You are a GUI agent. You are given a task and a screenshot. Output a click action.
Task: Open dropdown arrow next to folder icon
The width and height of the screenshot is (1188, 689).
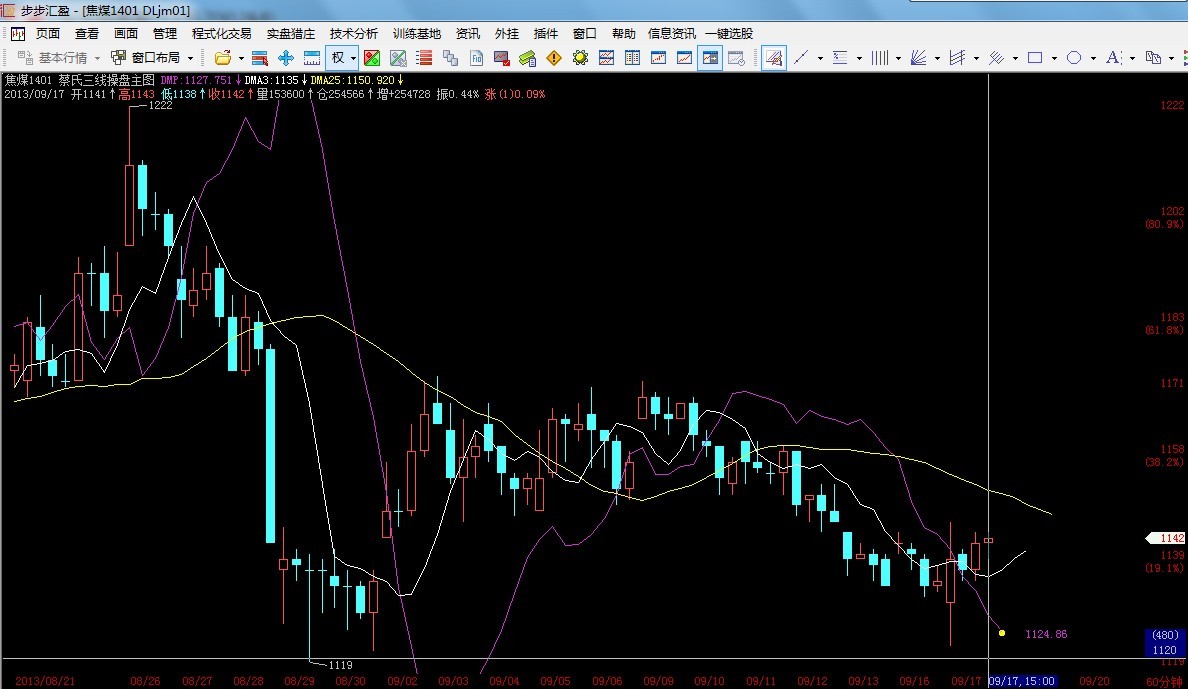pos(241,58)
